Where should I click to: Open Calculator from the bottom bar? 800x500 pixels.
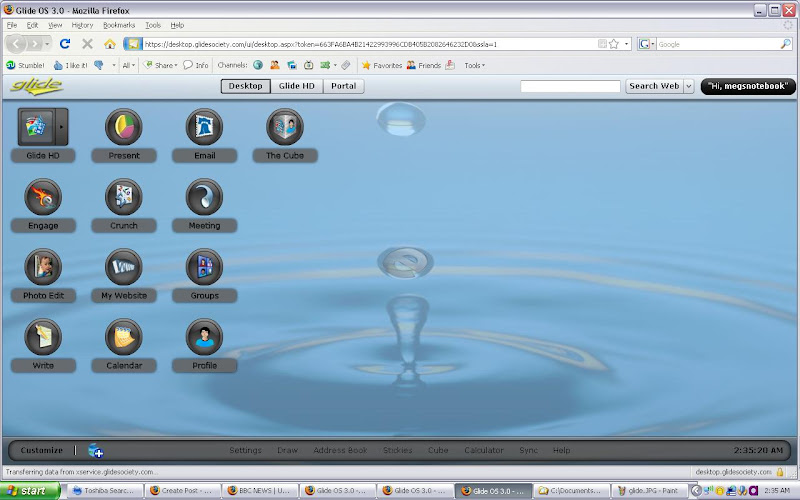[484, 450]
